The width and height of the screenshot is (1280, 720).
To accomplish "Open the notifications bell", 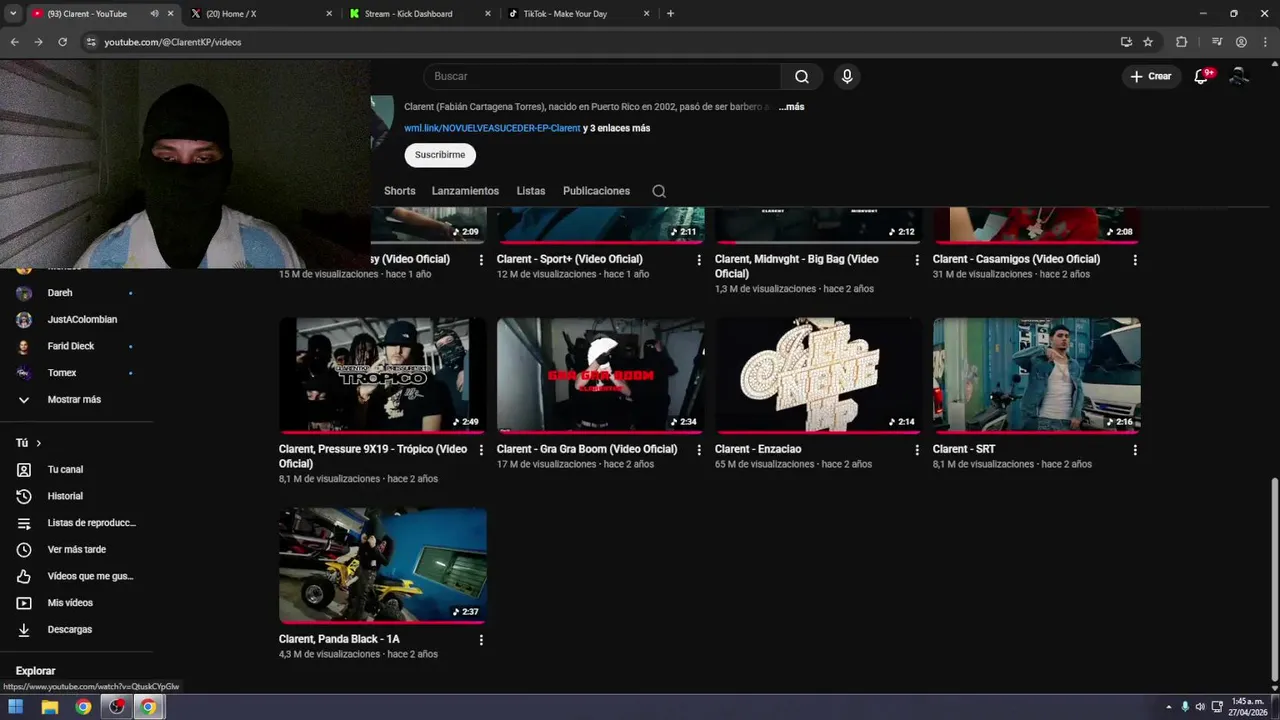I will (x=1202, y=76).
